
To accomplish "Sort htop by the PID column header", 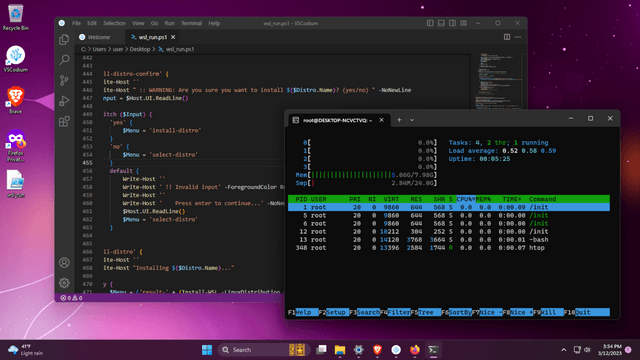I will pos(301,199).
